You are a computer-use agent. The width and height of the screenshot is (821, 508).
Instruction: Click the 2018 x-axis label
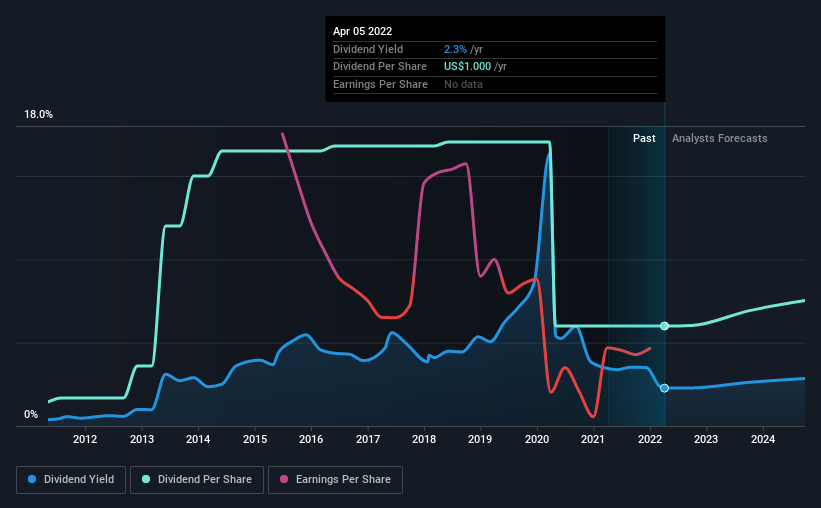coord(424,439)
